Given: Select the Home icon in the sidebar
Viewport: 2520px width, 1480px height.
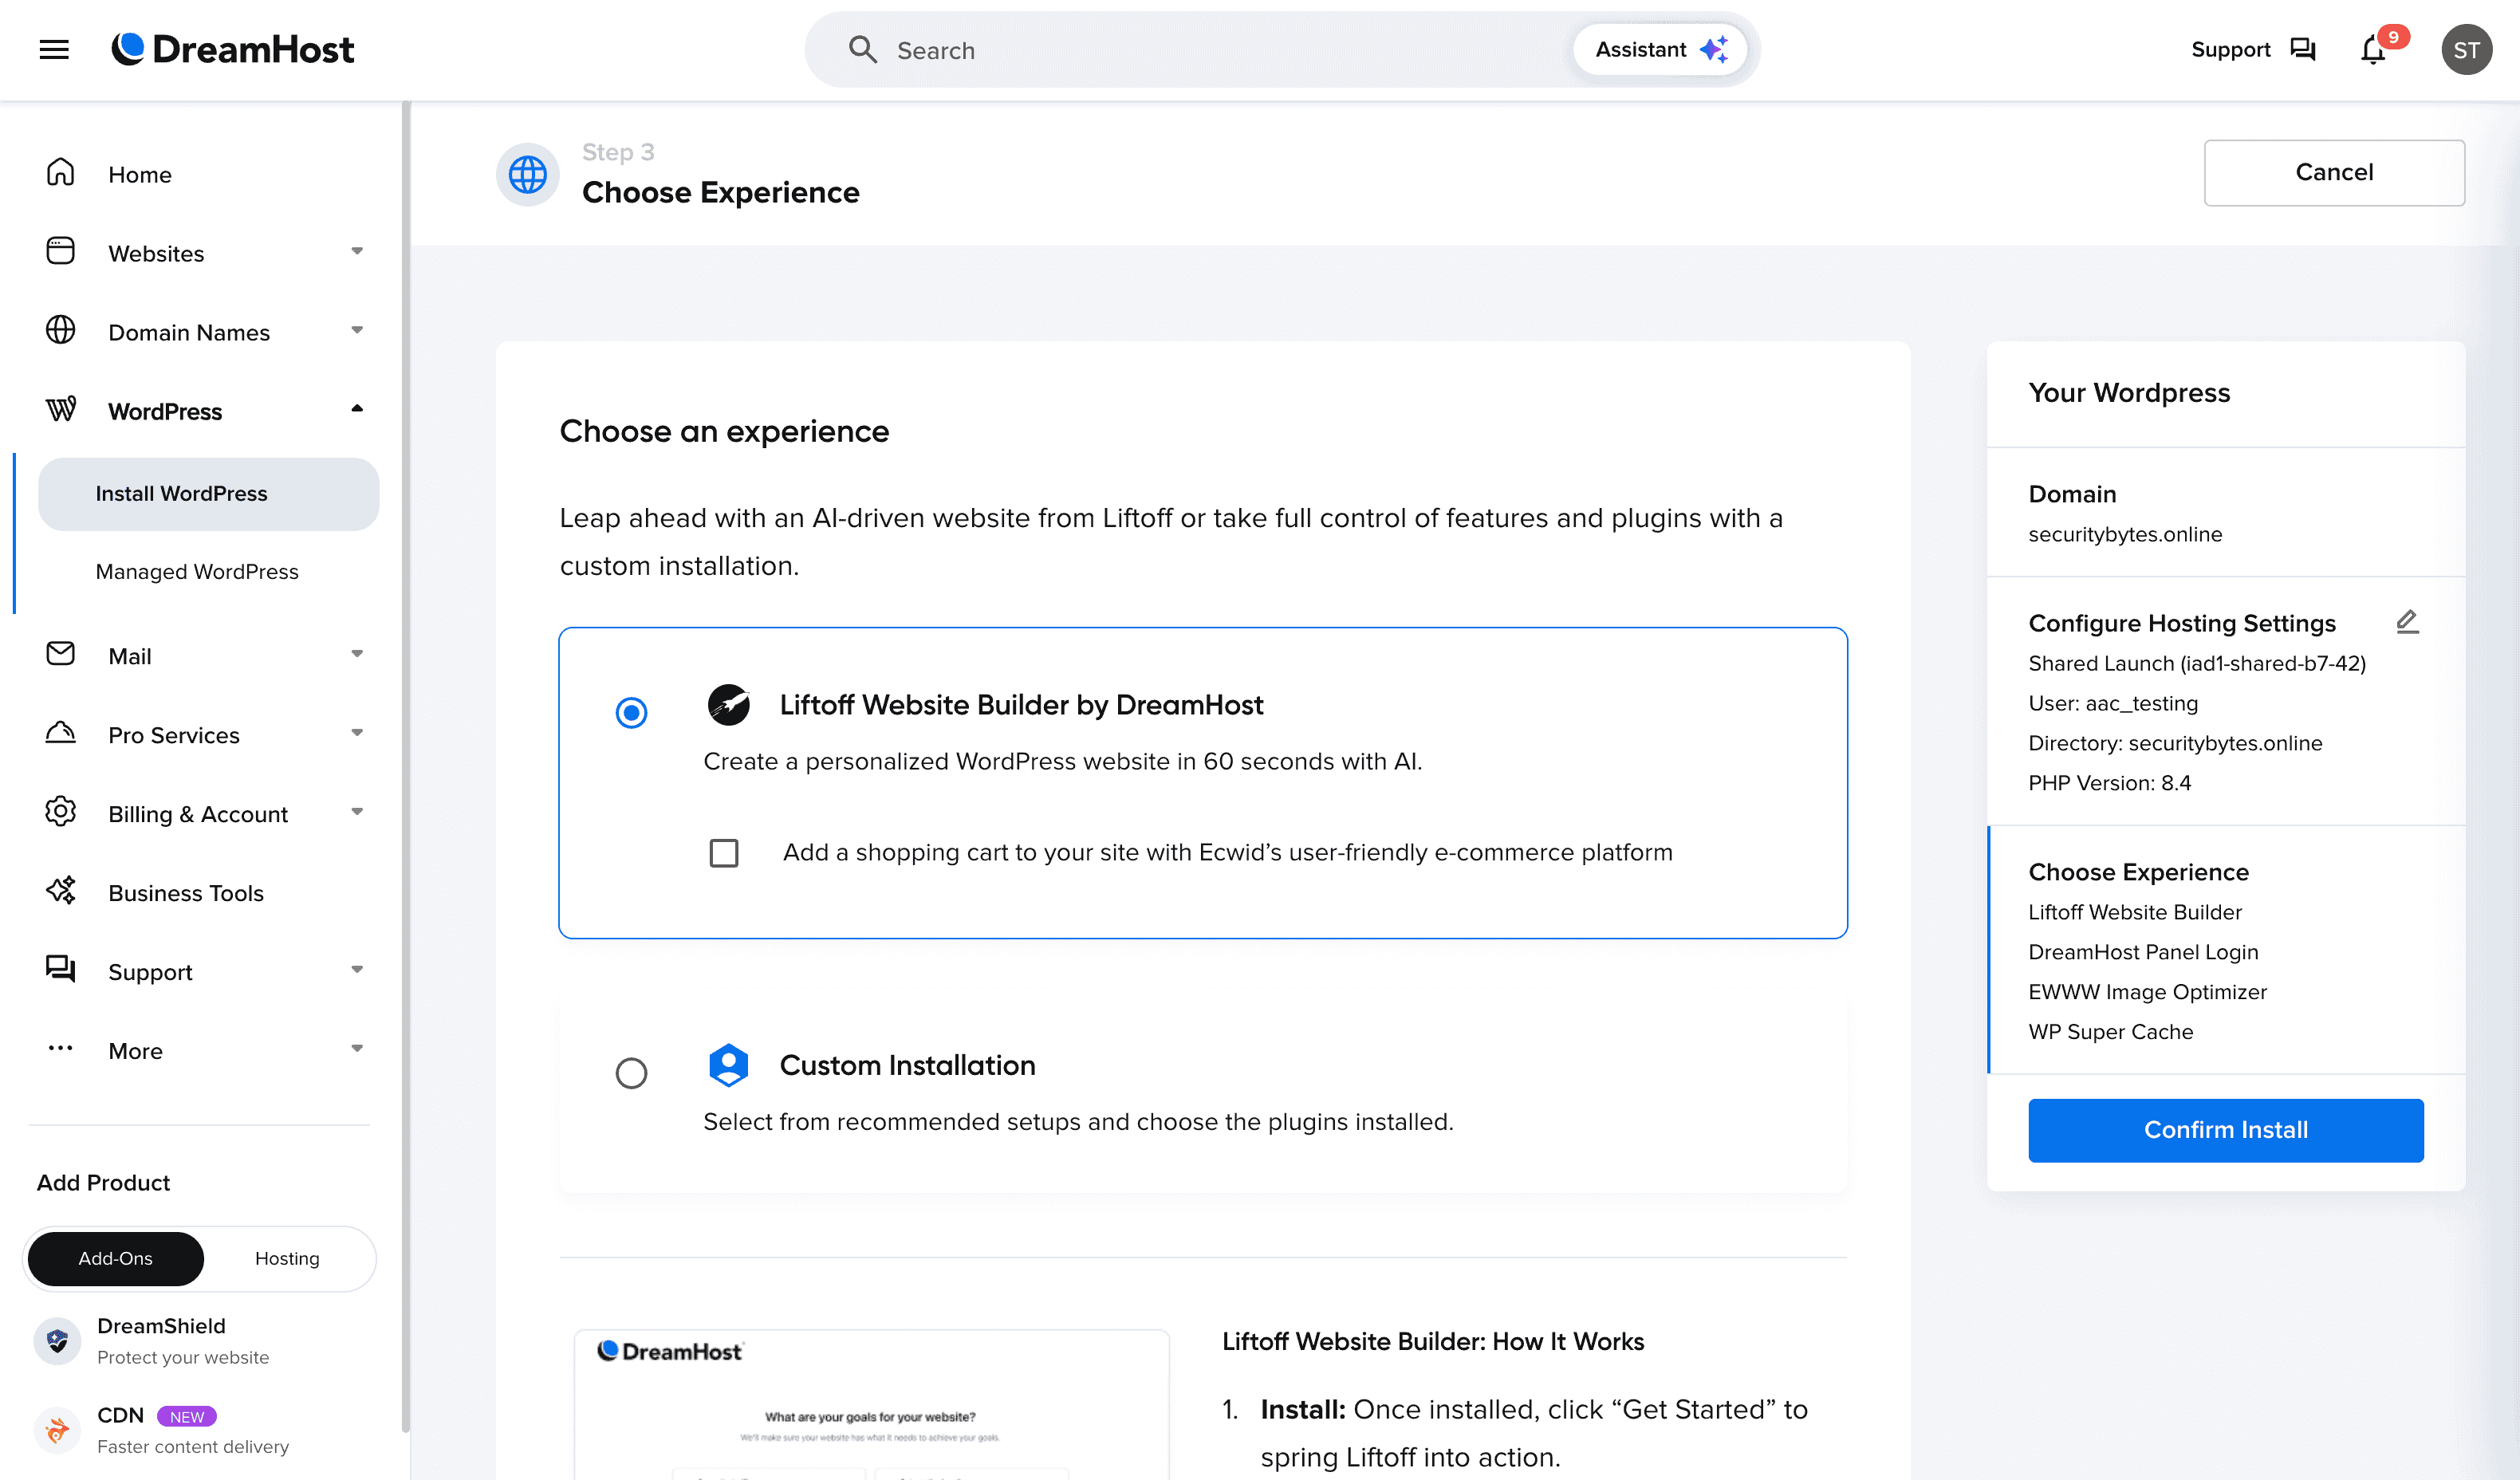Looking at the screenshot, I should coord(60,173).
